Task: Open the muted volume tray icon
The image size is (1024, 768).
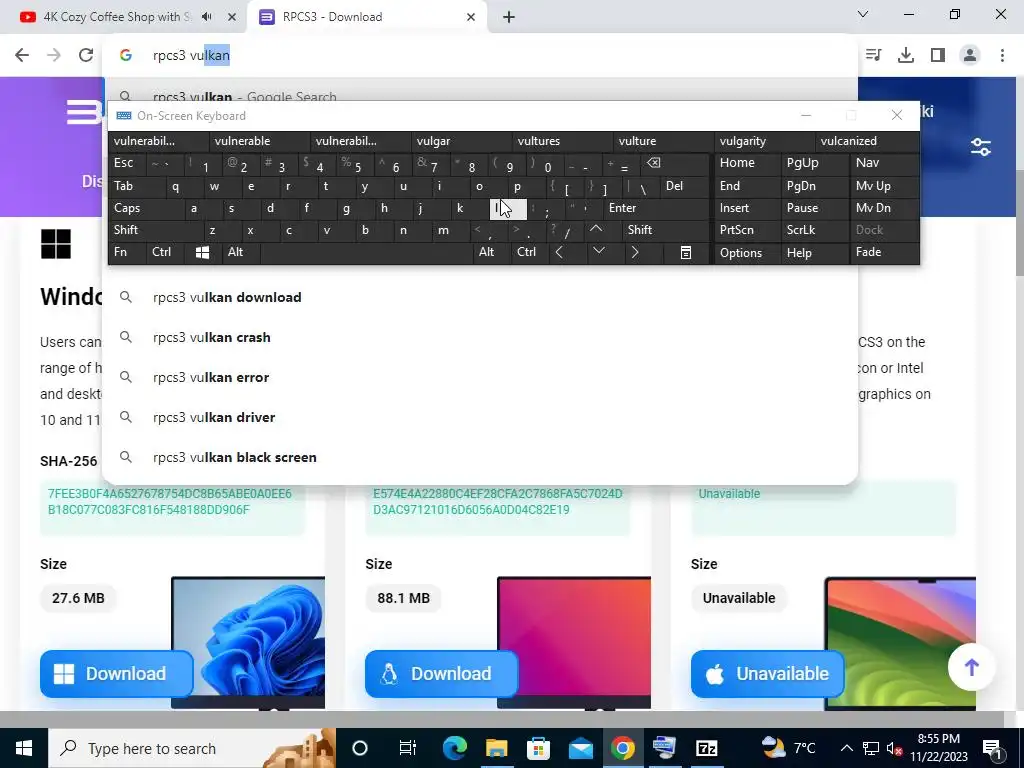Action: point(895,748)
